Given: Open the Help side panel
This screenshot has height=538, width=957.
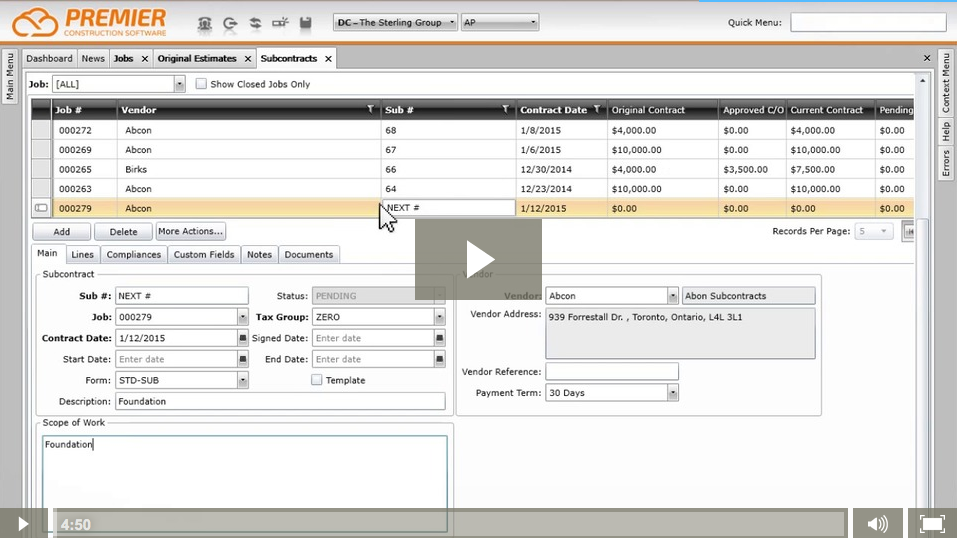Looking at the screenshot, I should pos(946,131).
